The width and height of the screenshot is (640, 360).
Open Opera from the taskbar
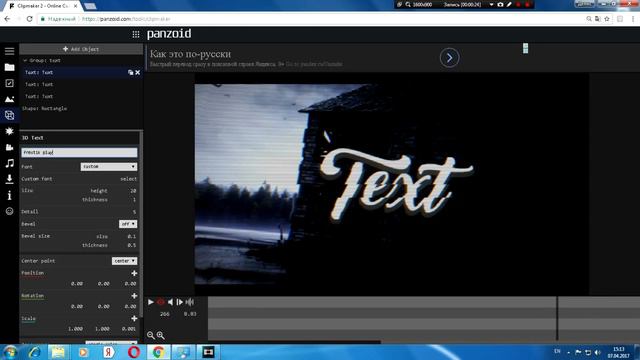pyautogui.click(x=134, y=352)
